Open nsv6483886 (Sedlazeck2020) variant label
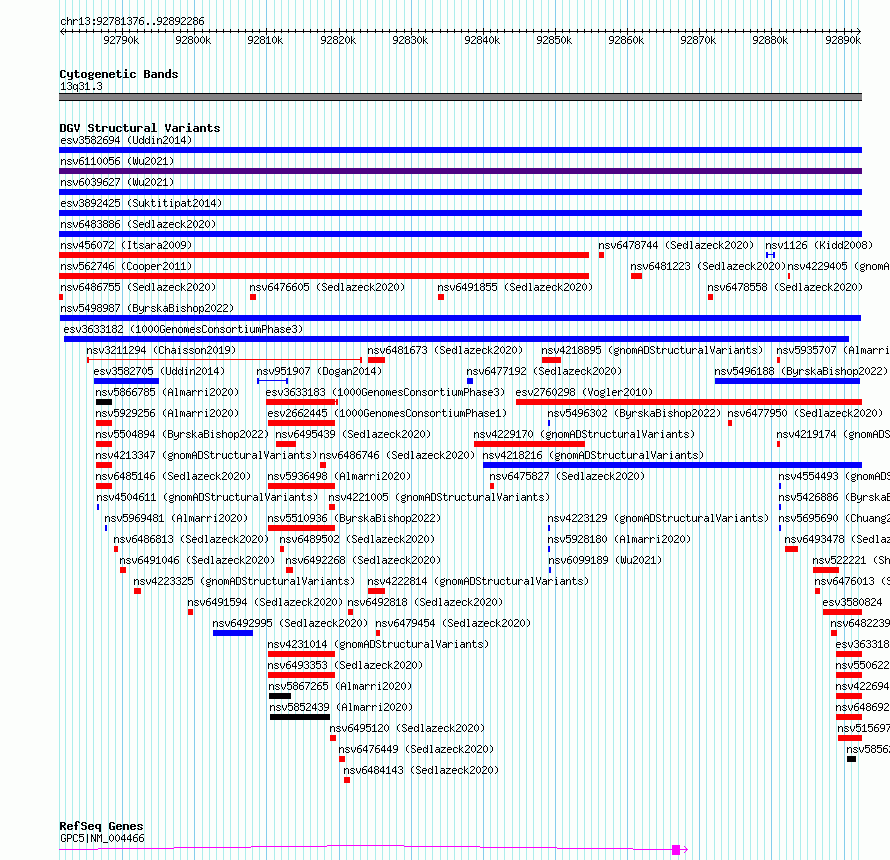Image resolution: width=890 pixels, height=860 pixels. 138,224
